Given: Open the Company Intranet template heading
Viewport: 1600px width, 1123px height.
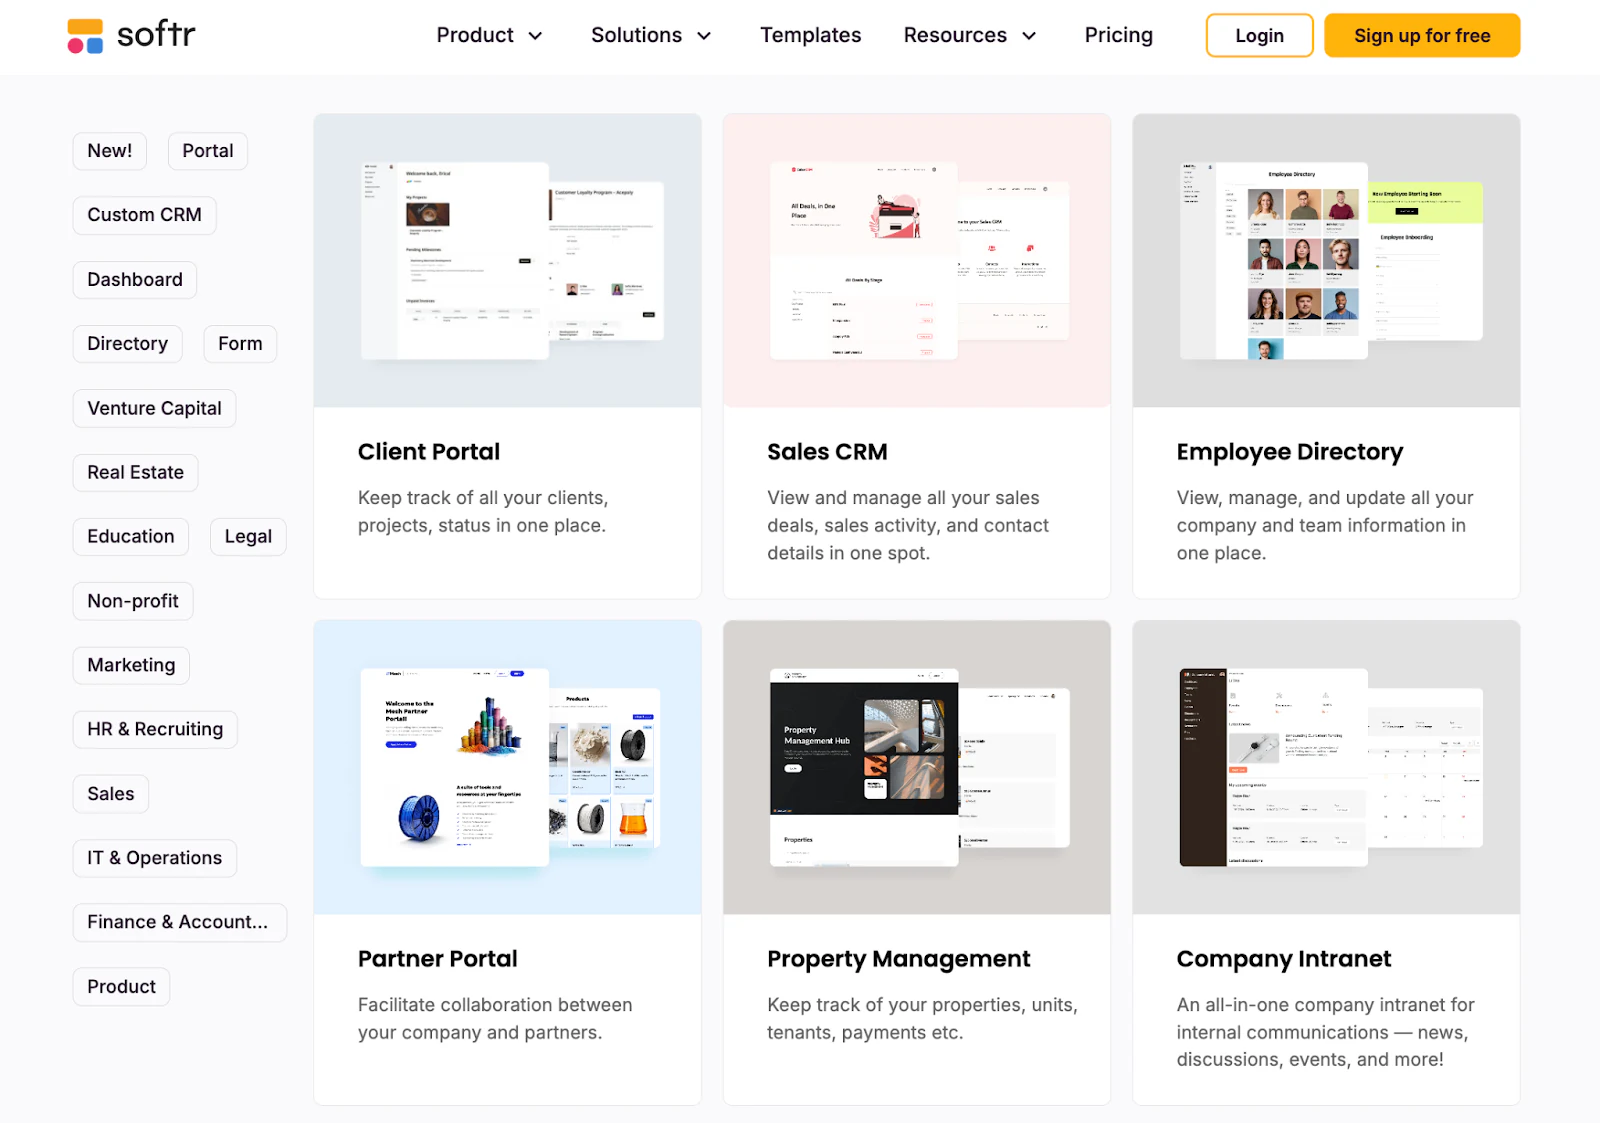Looking at the screenshot, I should (1283, 959).
